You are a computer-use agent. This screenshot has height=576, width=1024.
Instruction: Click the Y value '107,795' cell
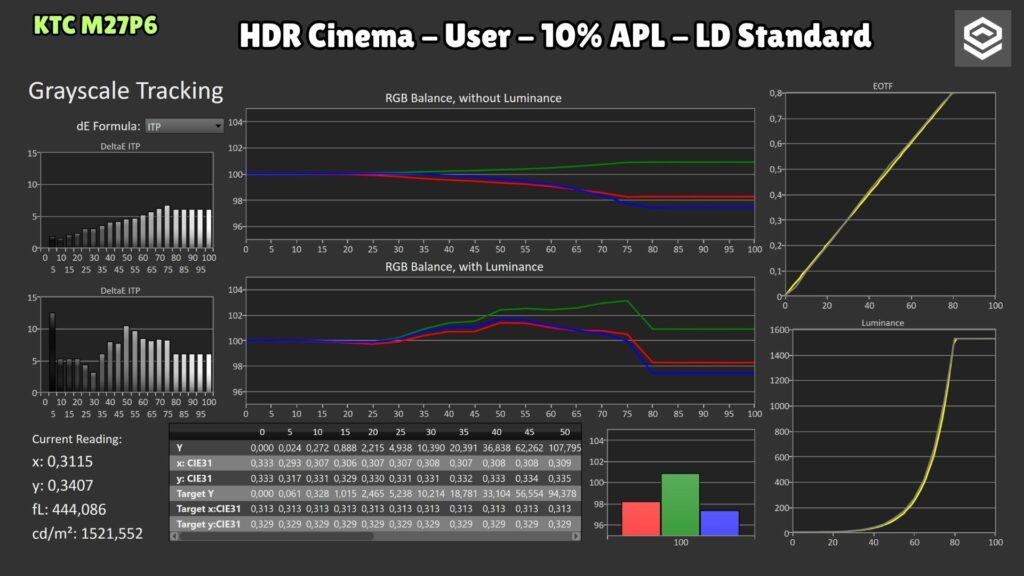click(564, 448)
